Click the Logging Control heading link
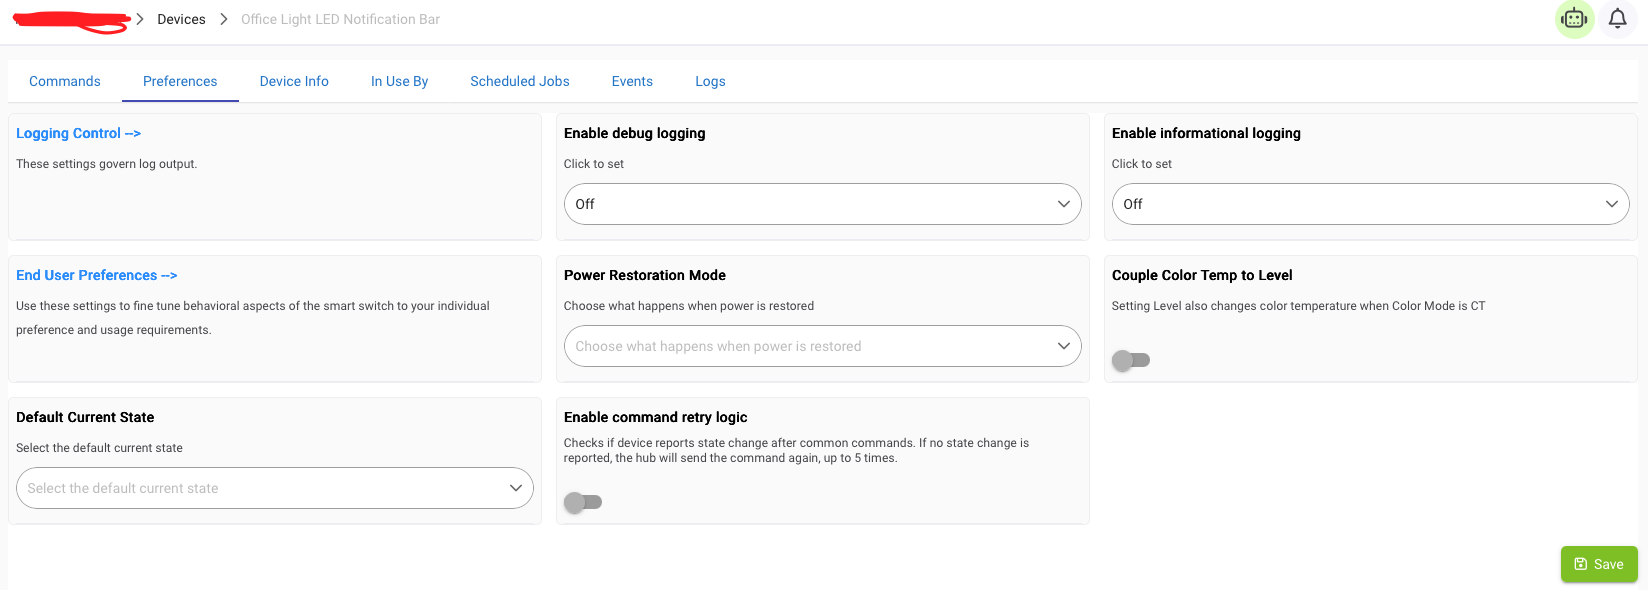The width and height of the screenshot is (1648, 590). [x=78, y=133]
